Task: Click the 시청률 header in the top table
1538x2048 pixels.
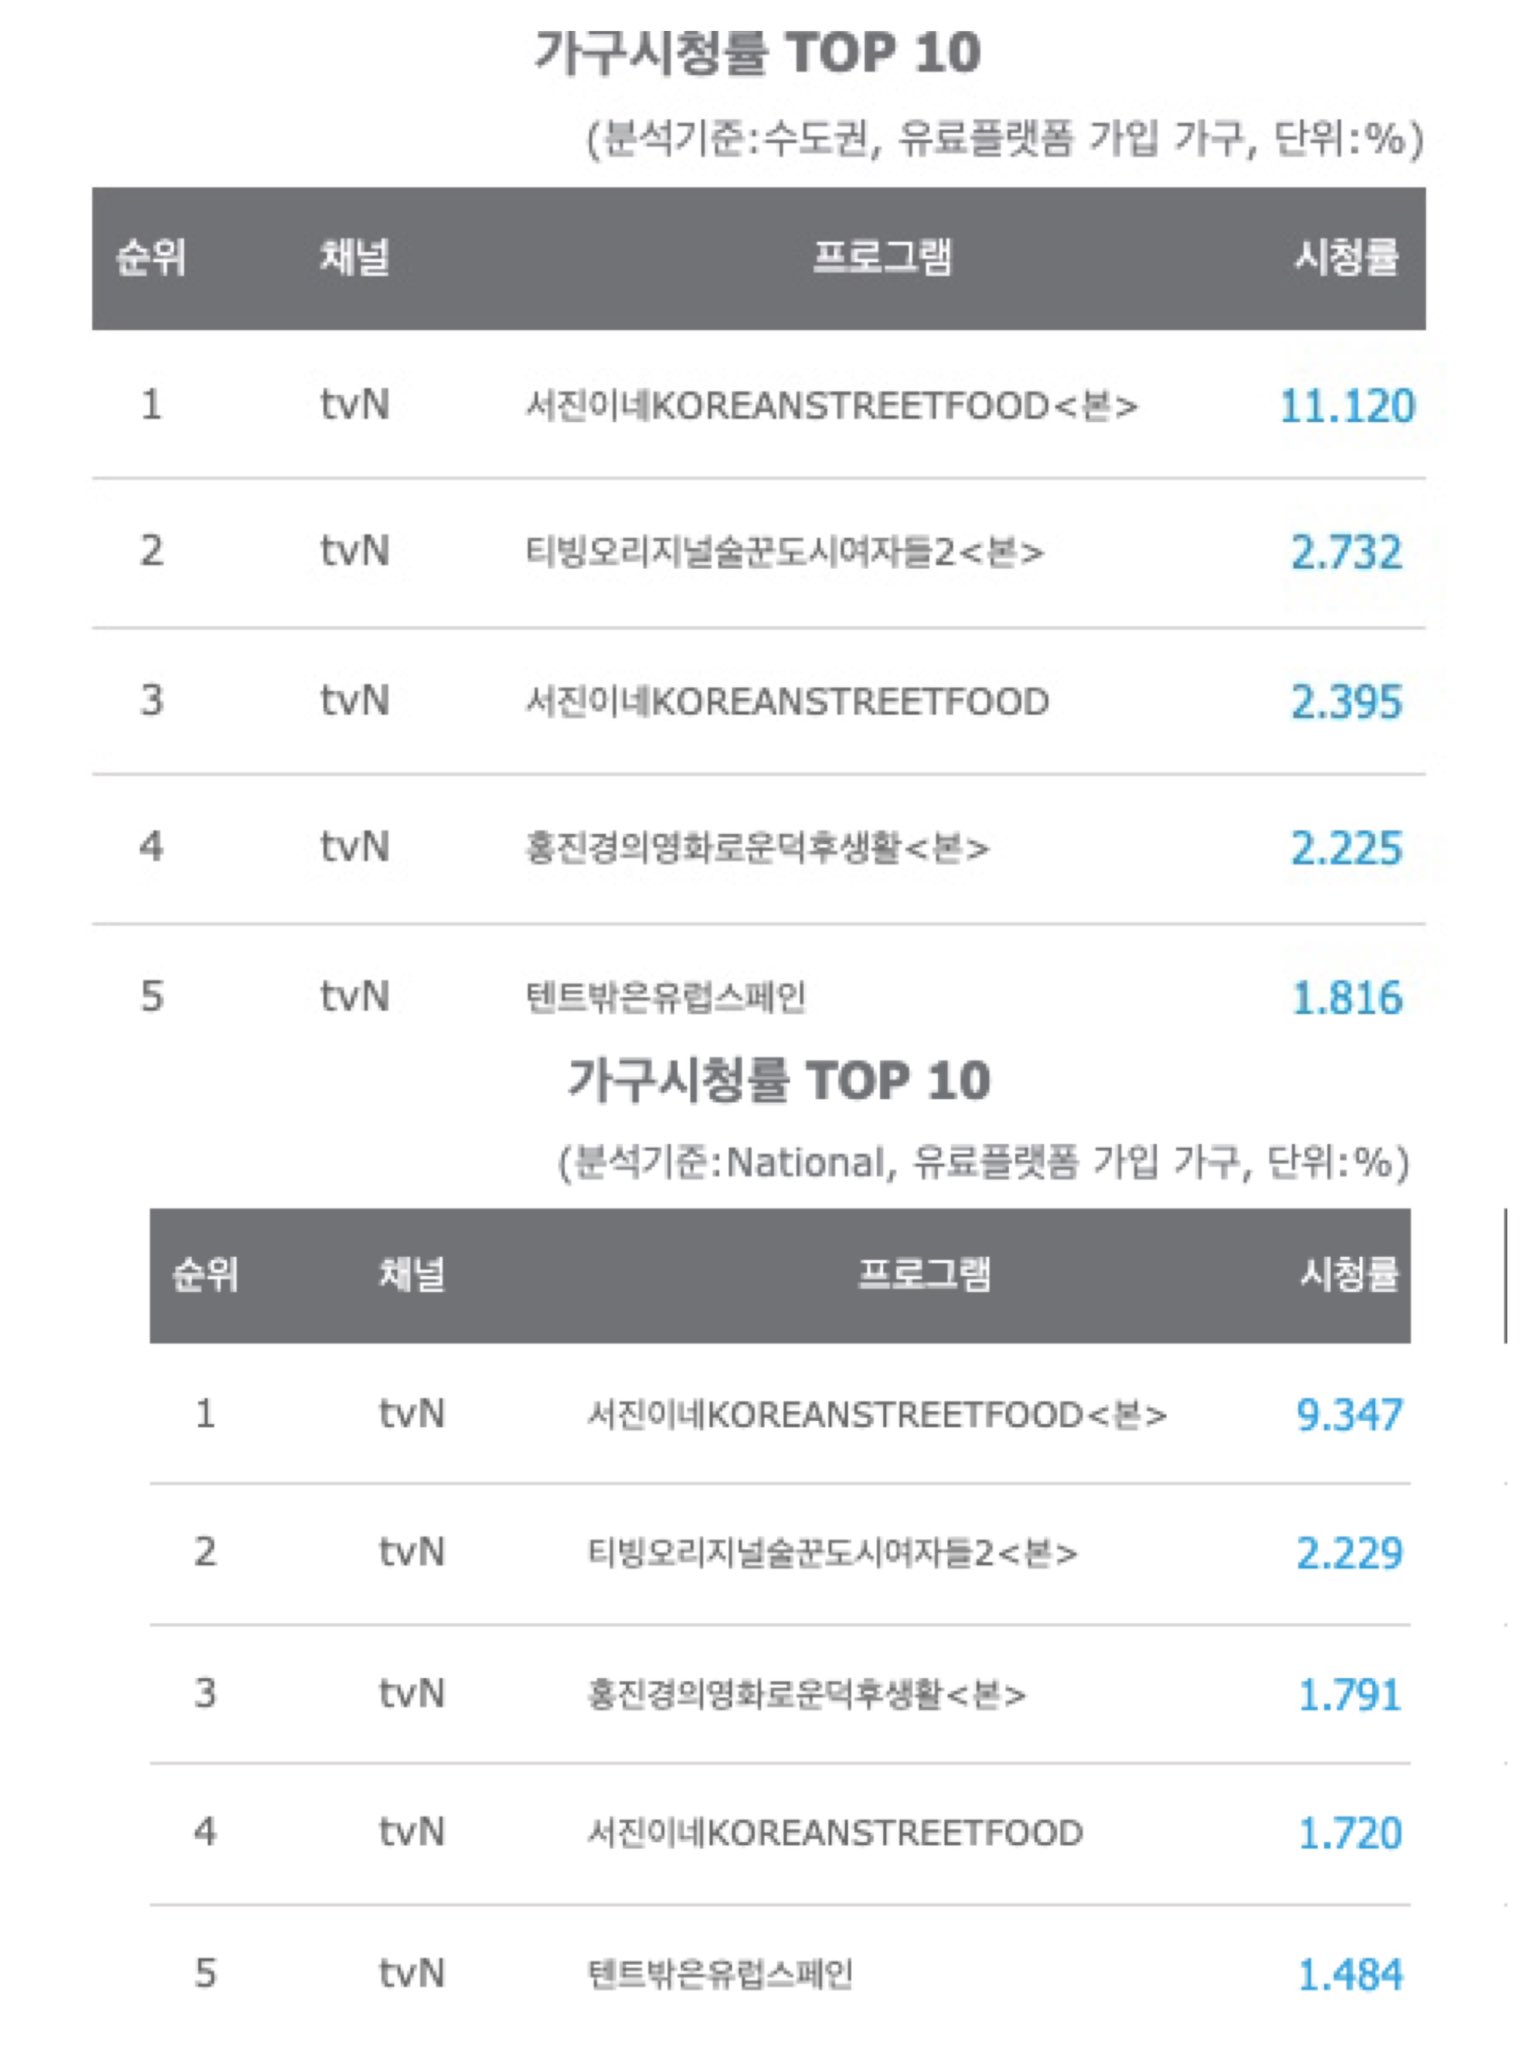Action: tap(1346, 258)
